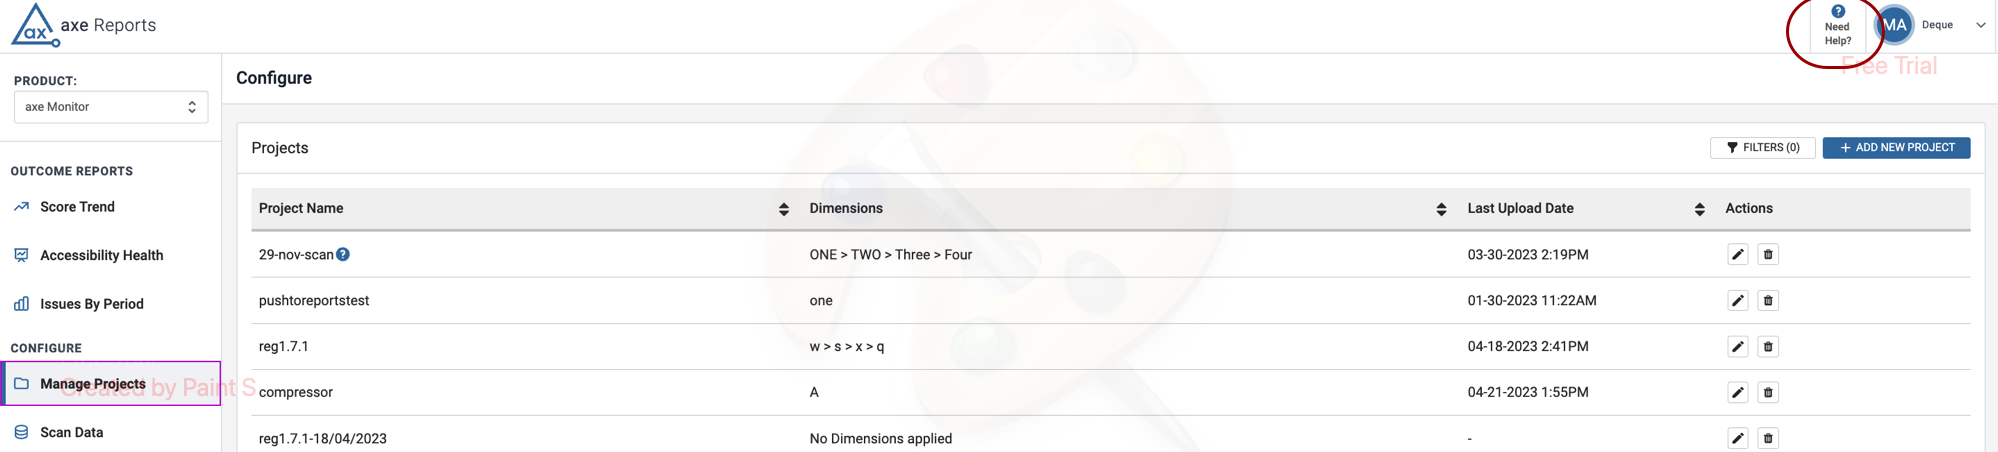Click the MA user avatar
Viewport: 1998px width, 452px height.
click(x=1894, y=25)
